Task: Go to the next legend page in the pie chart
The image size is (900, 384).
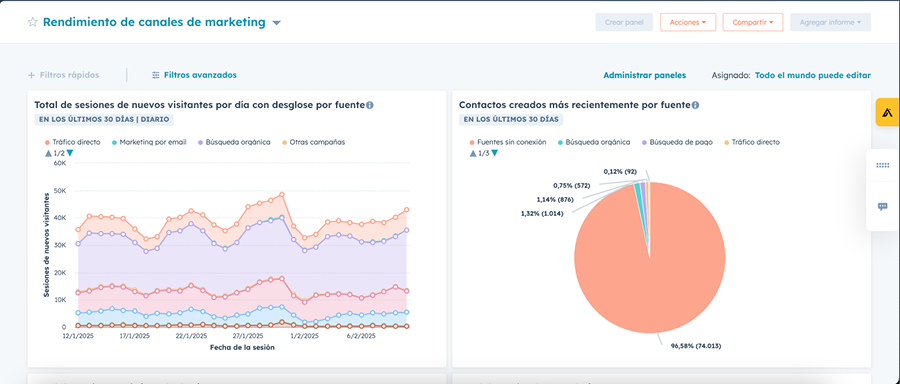Action: (494, 153)
